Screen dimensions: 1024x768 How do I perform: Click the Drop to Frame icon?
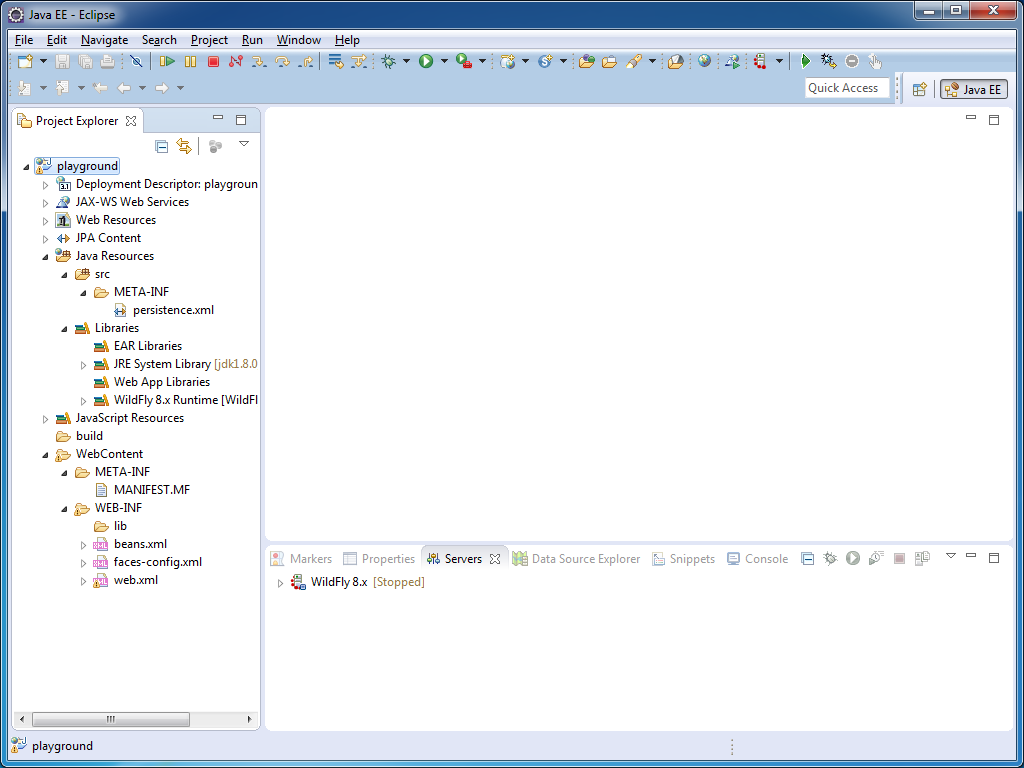(336, 61)
